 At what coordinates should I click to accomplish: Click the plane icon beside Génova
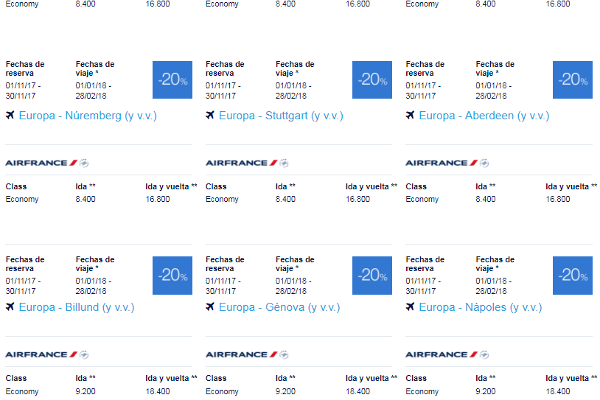click(x=210, y=307)
